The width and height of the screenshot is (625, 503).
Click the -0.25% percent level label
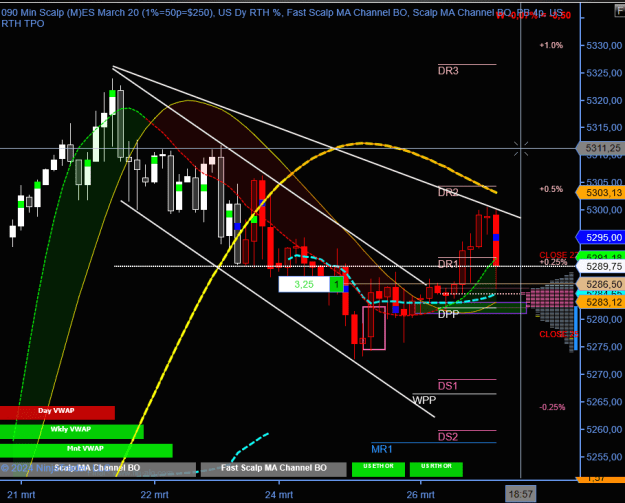tap(552, 407)
